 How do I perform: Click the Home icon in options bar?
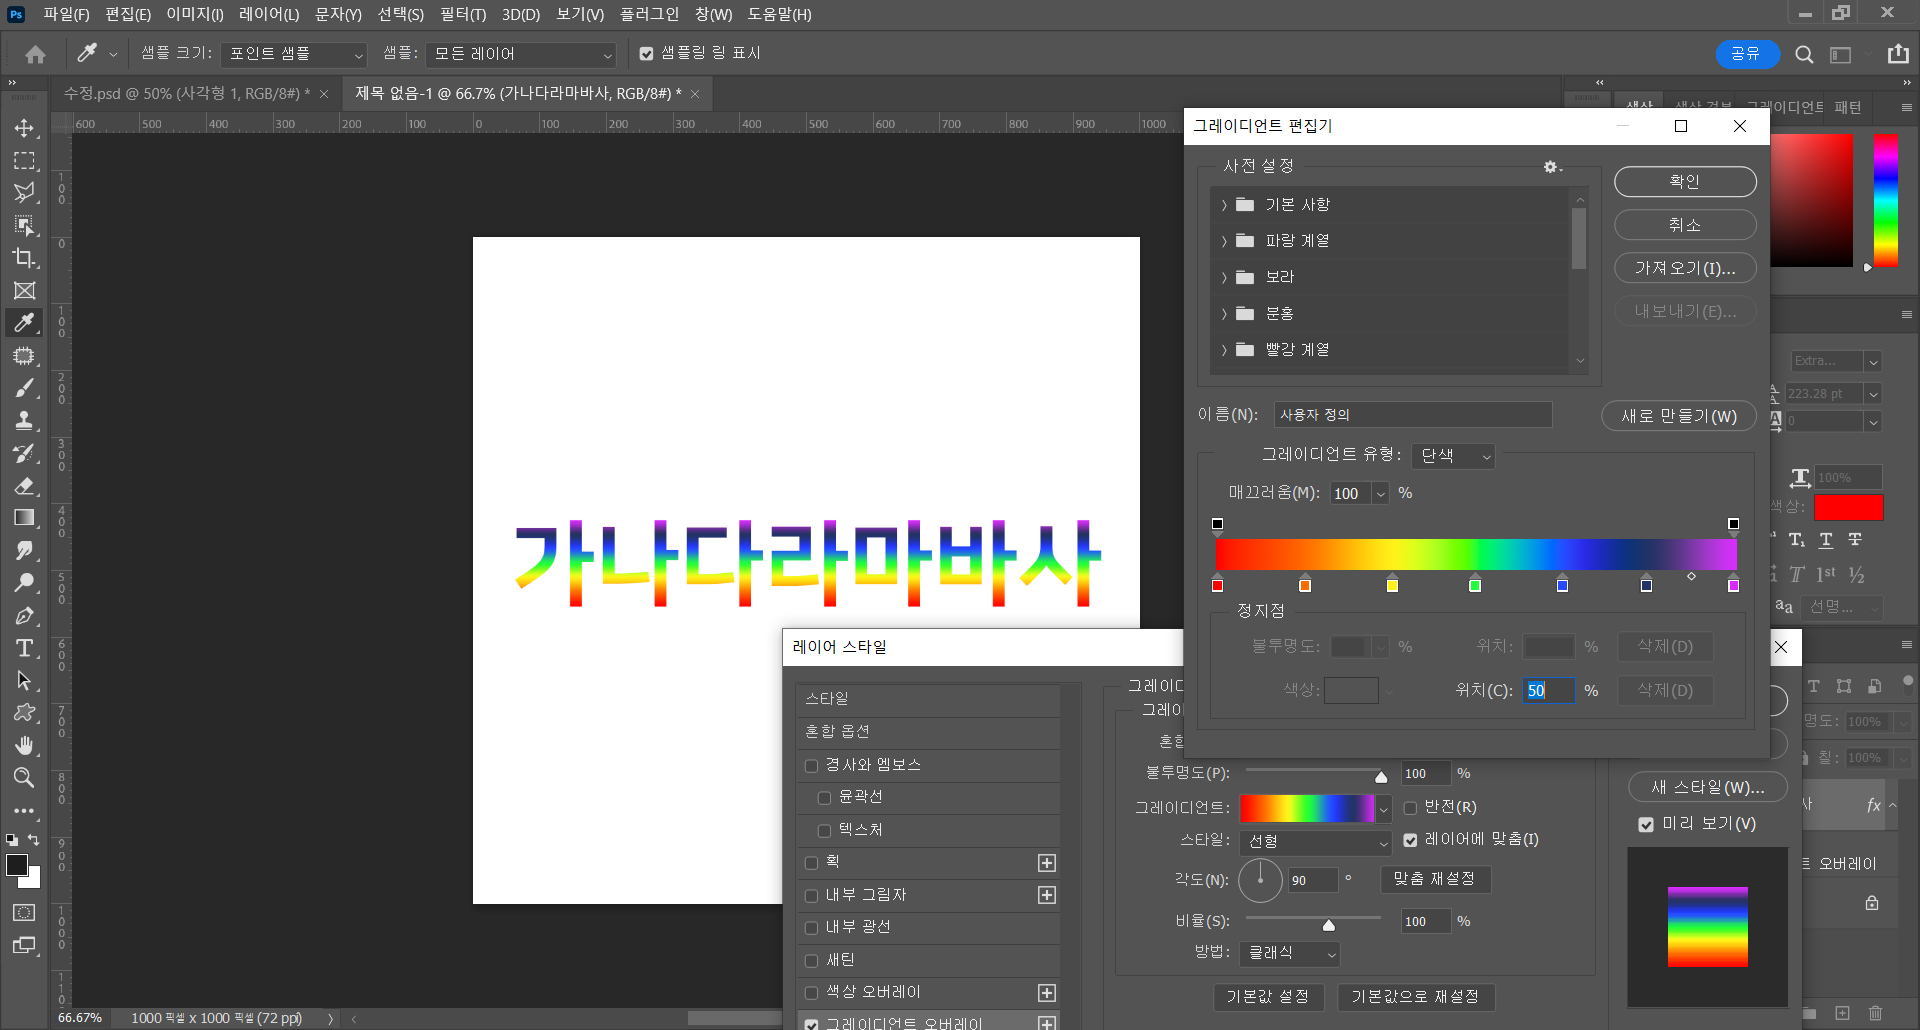[36, 54]
